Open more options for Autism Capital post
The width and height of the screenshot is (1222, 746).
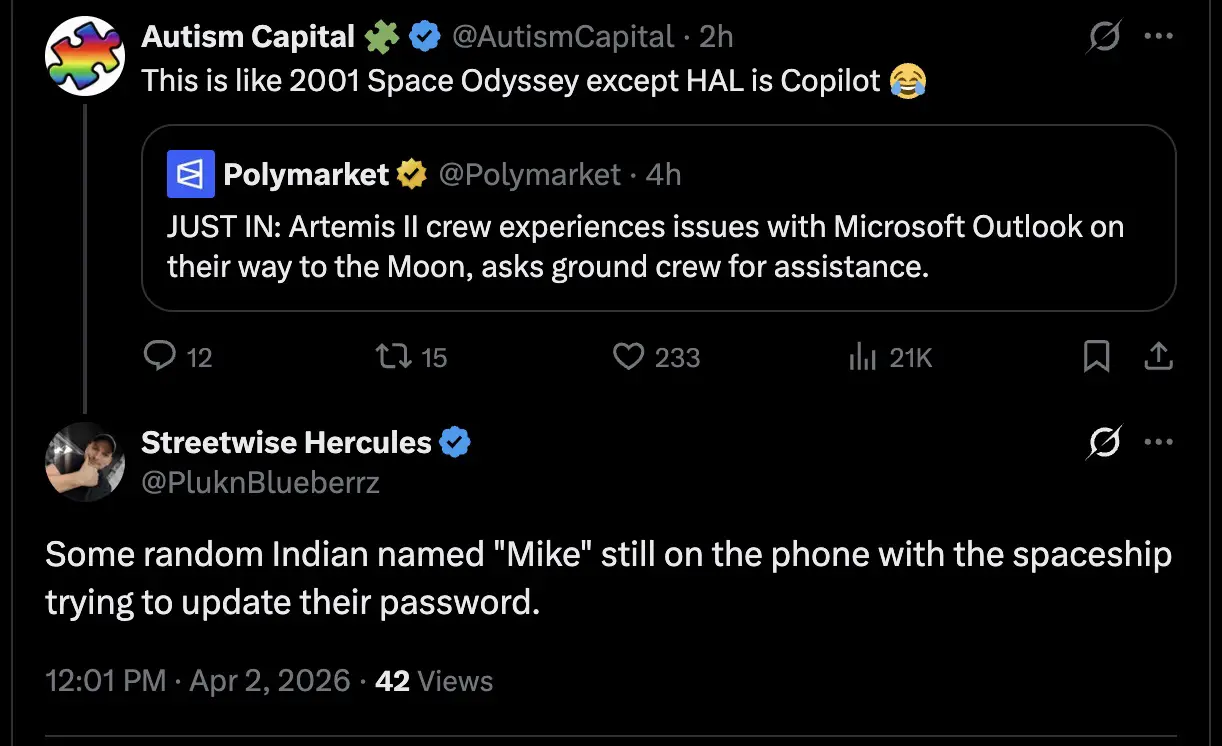1158,37
